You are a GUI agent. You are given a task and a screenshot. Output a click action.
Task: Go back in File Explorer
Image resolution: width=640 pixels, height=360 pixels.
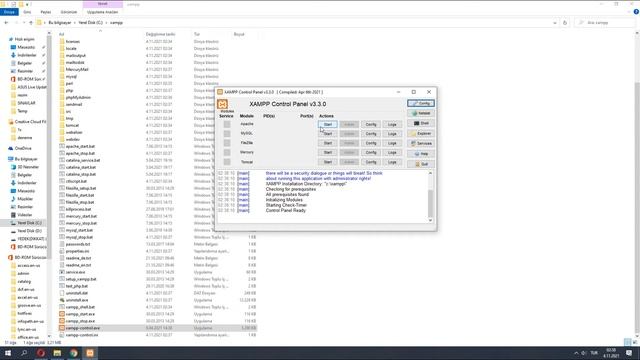(x=6, y=23)
